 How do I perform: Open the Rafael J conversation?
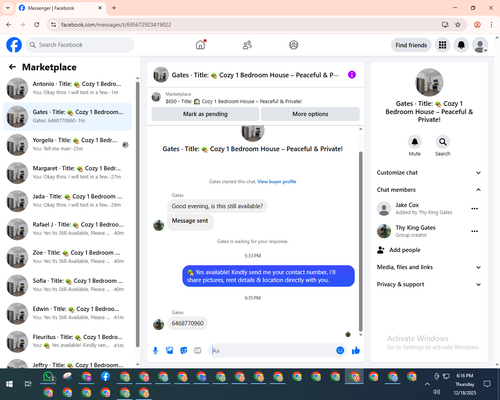point(68,229)
